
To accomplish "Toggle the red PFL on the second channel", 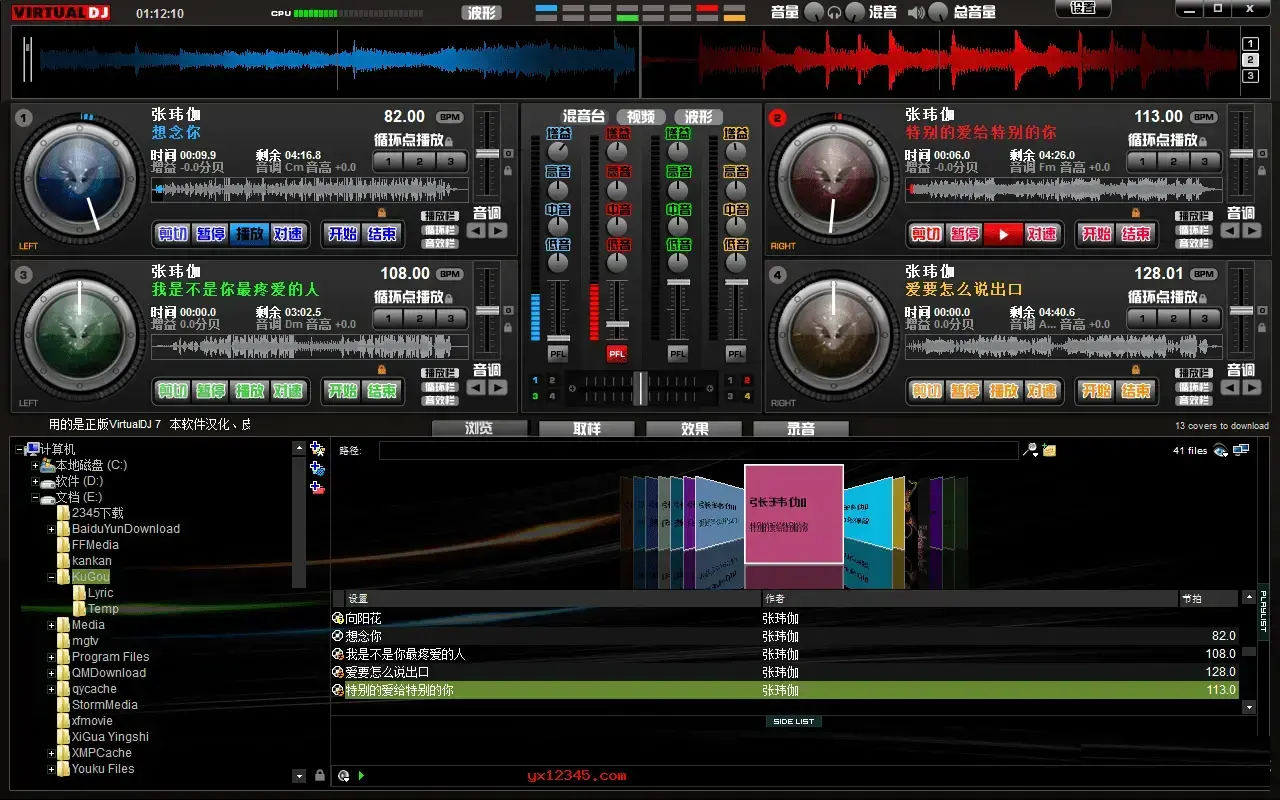I will (617, 353).
